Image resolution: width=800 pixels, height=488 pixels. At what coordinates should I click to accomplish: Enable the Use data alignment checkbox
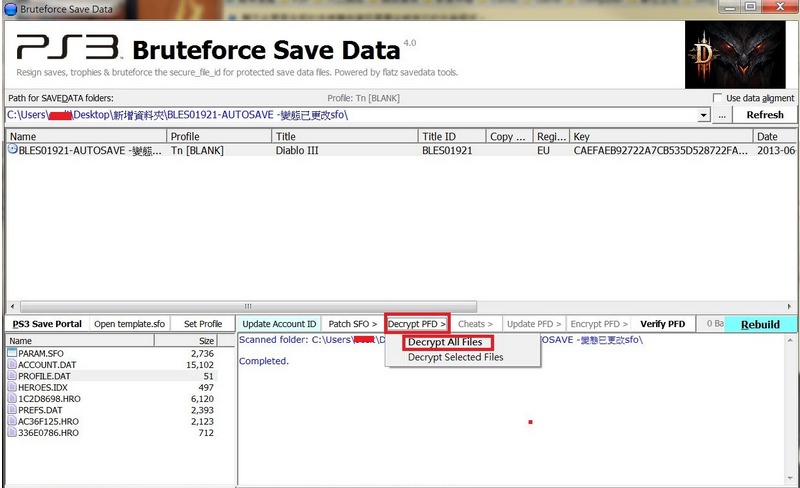(717, 98)
